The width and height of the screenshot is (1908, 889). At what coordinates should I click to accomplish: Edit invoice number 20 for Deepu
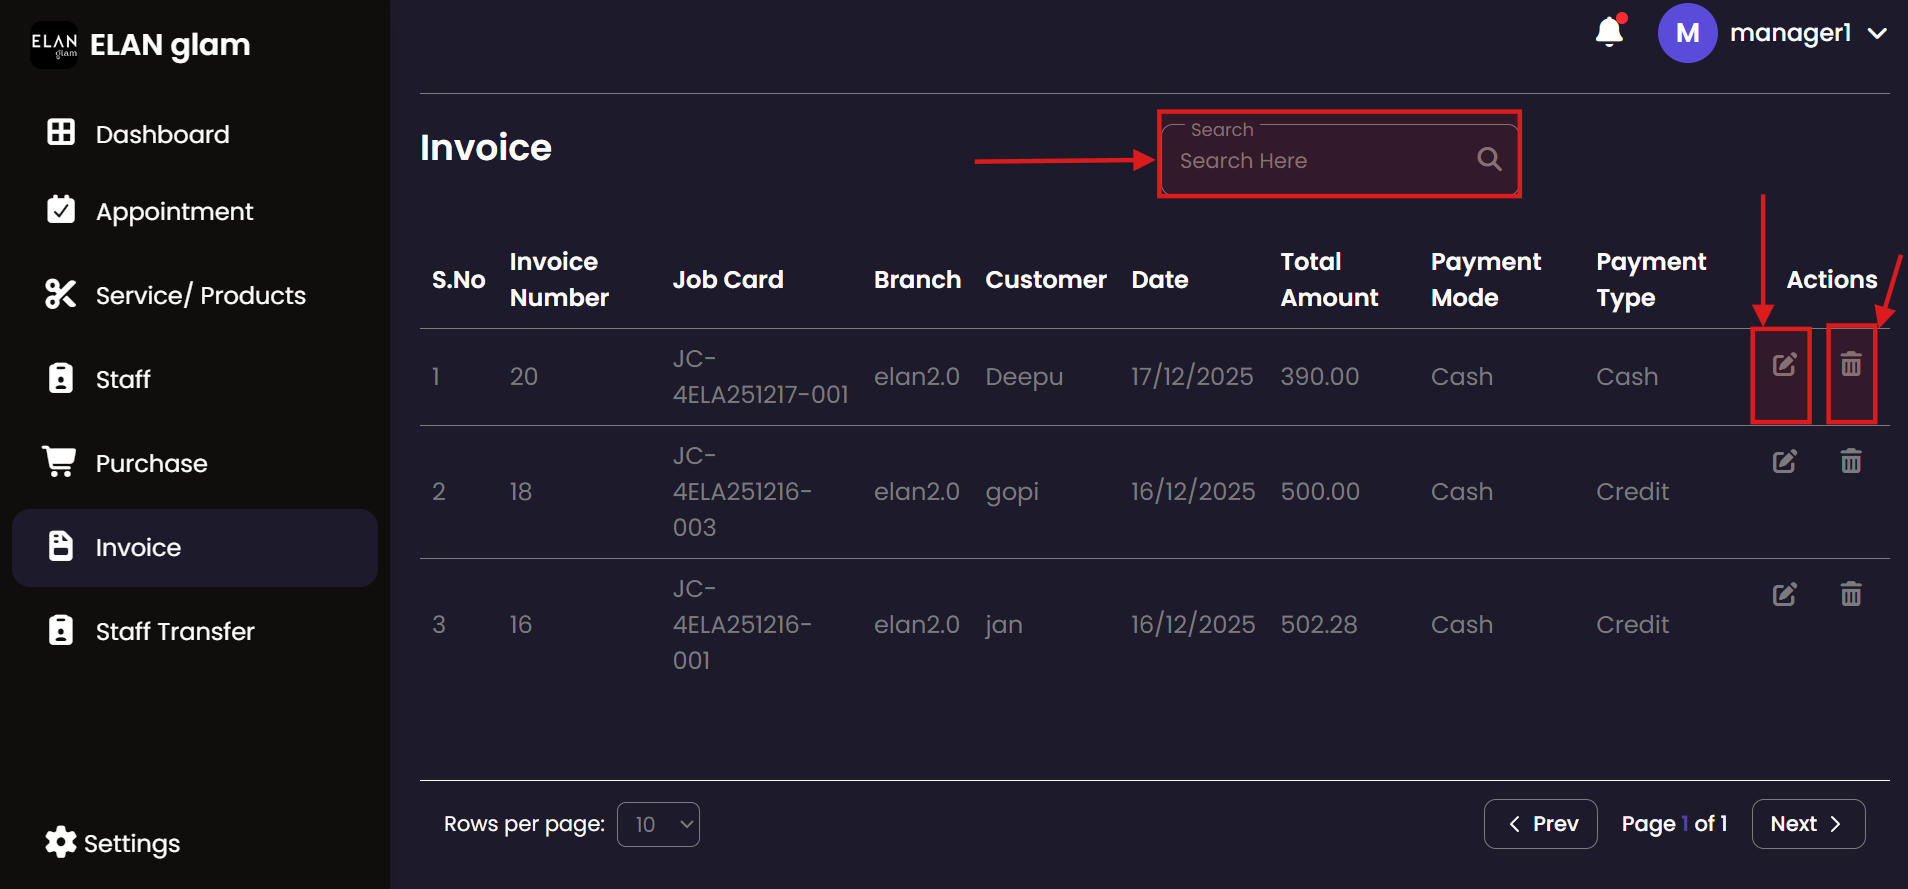tap(1784, 365)
